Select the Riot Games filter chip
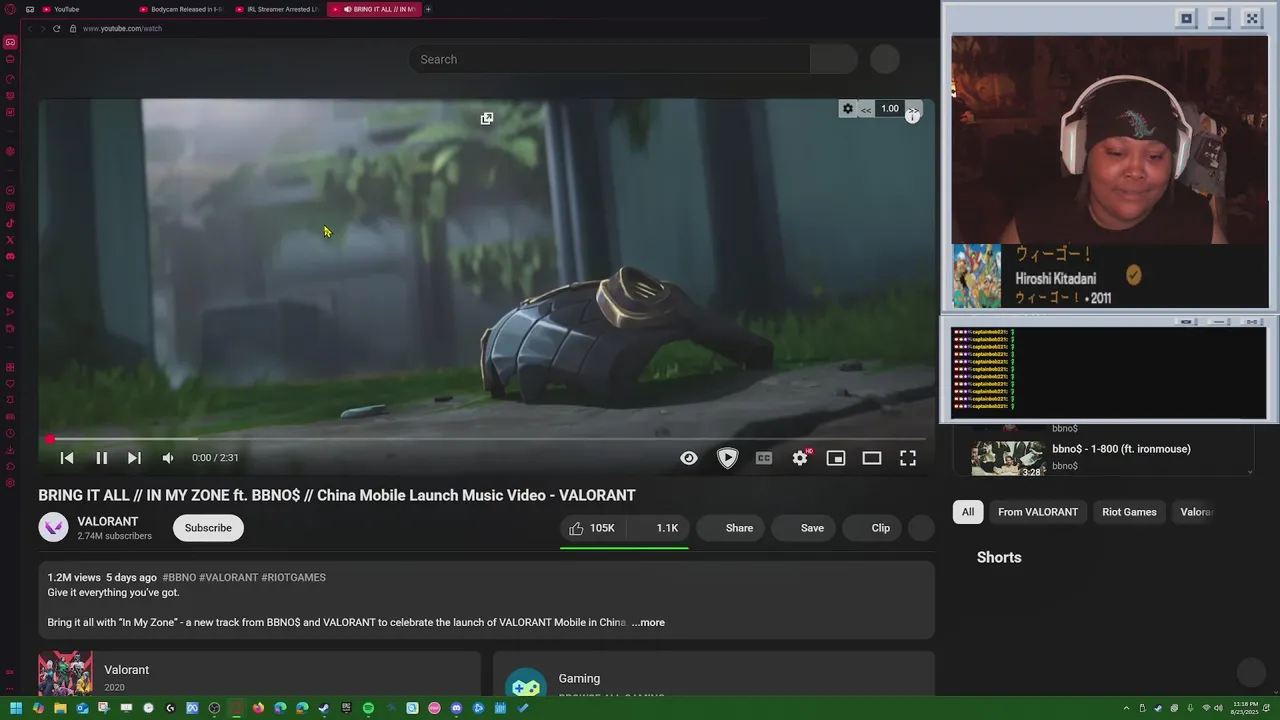Image resolution: width=1280 pixels, height=720 pixels. (x=1129, y=512)
